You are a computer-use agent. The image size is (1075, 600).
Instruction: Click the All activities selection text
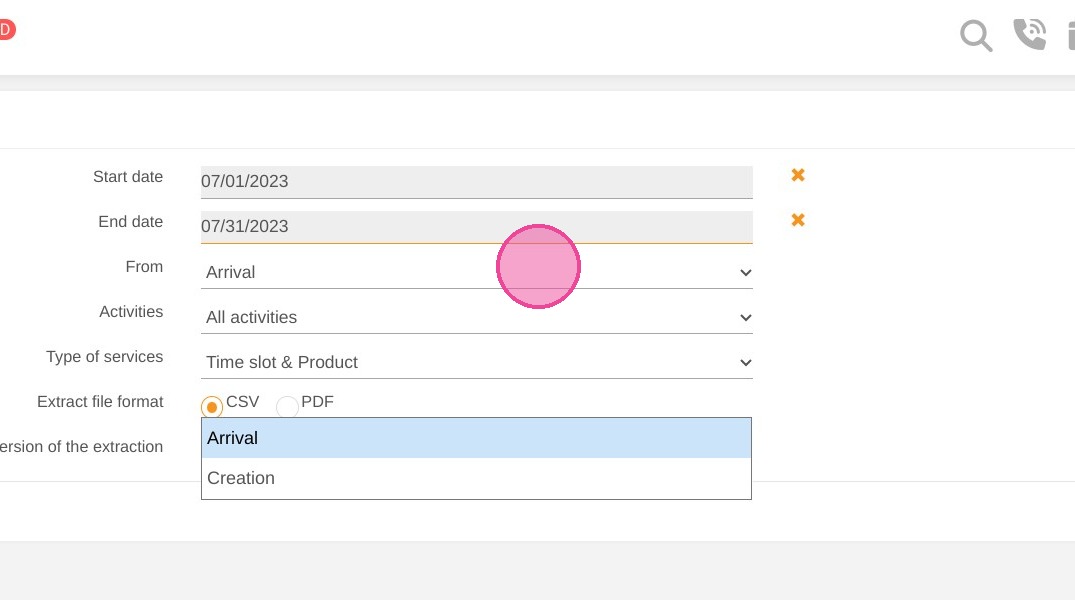[x=252, y=317]
